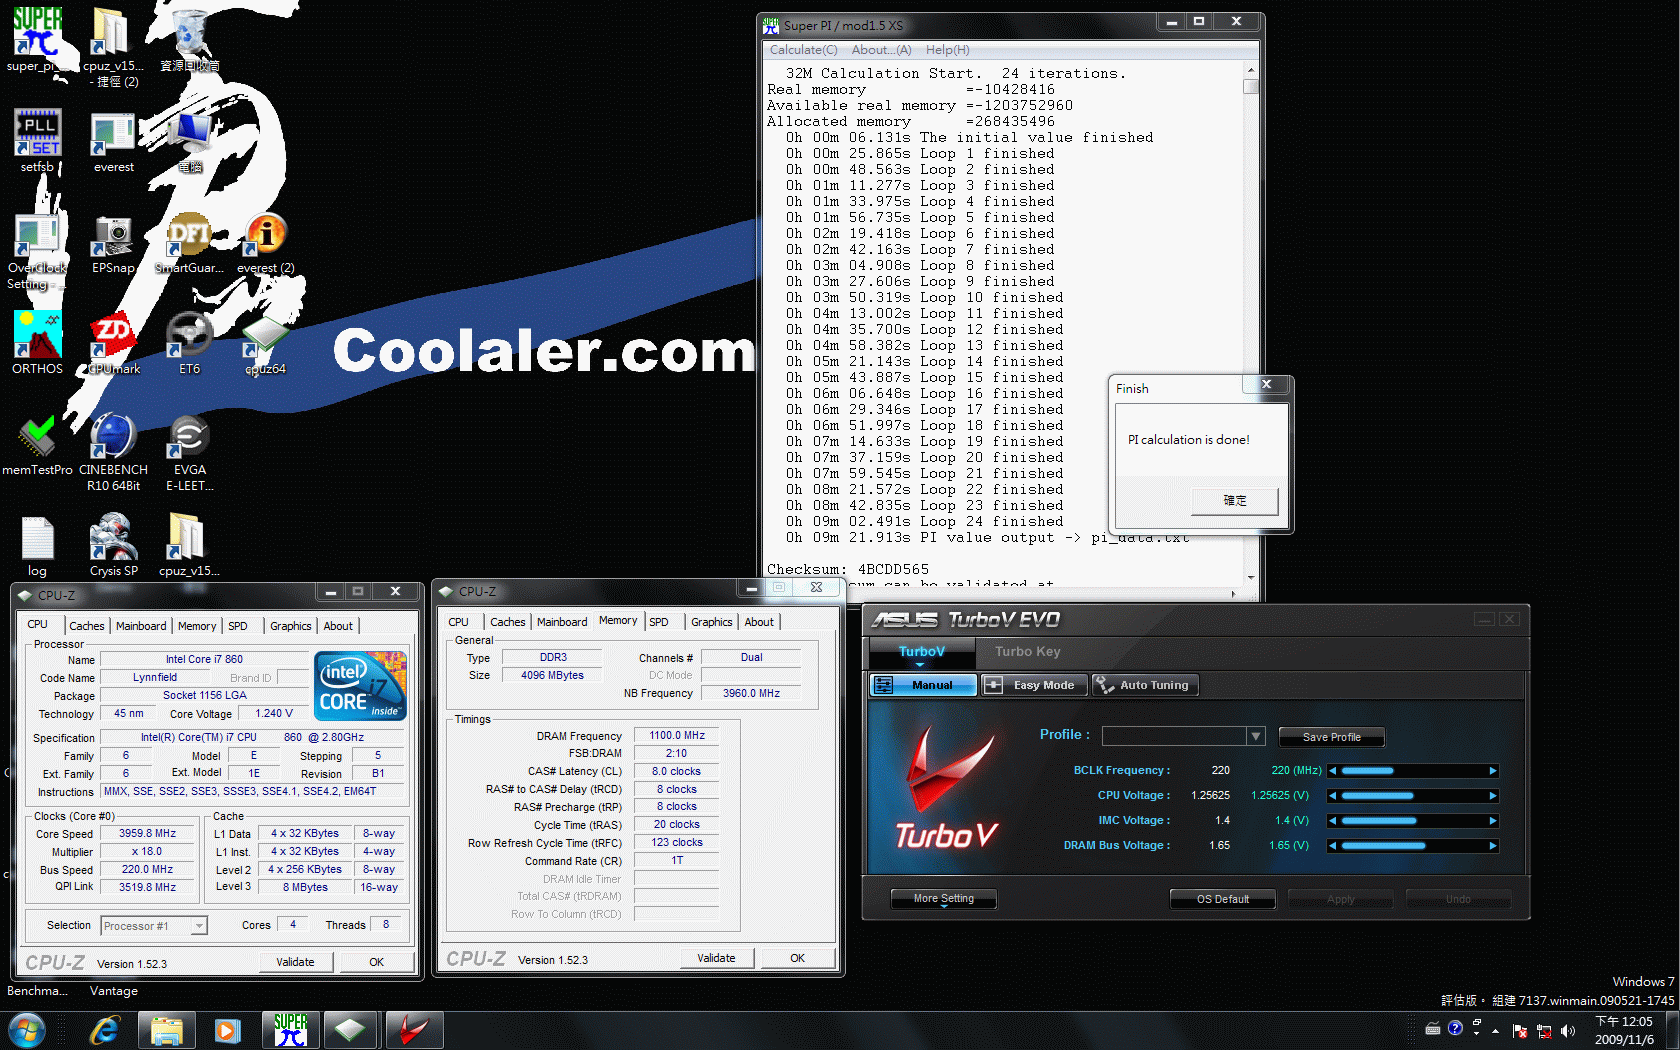
Task: Open the ET6 desktop icon
Action: [x=190, y=343]
